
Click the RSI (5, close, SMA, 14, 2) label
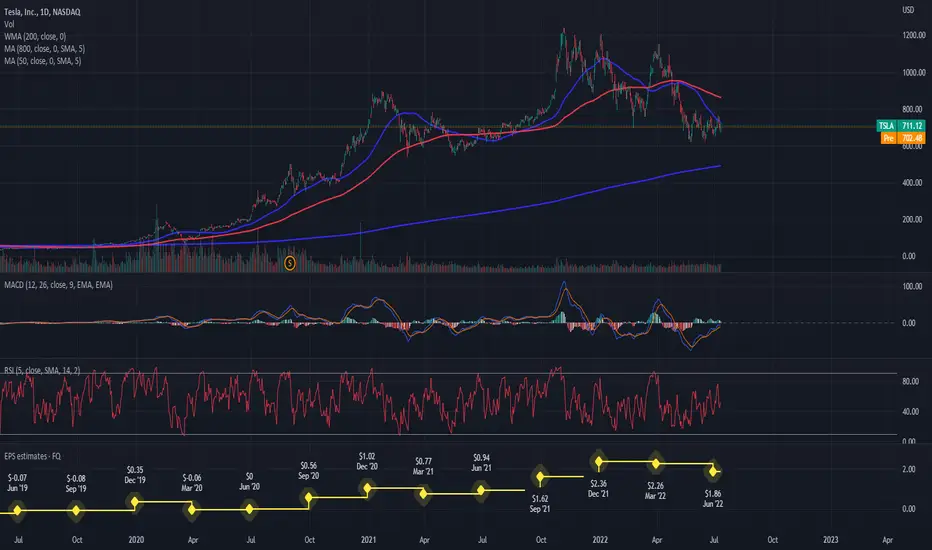click(42, 370)
